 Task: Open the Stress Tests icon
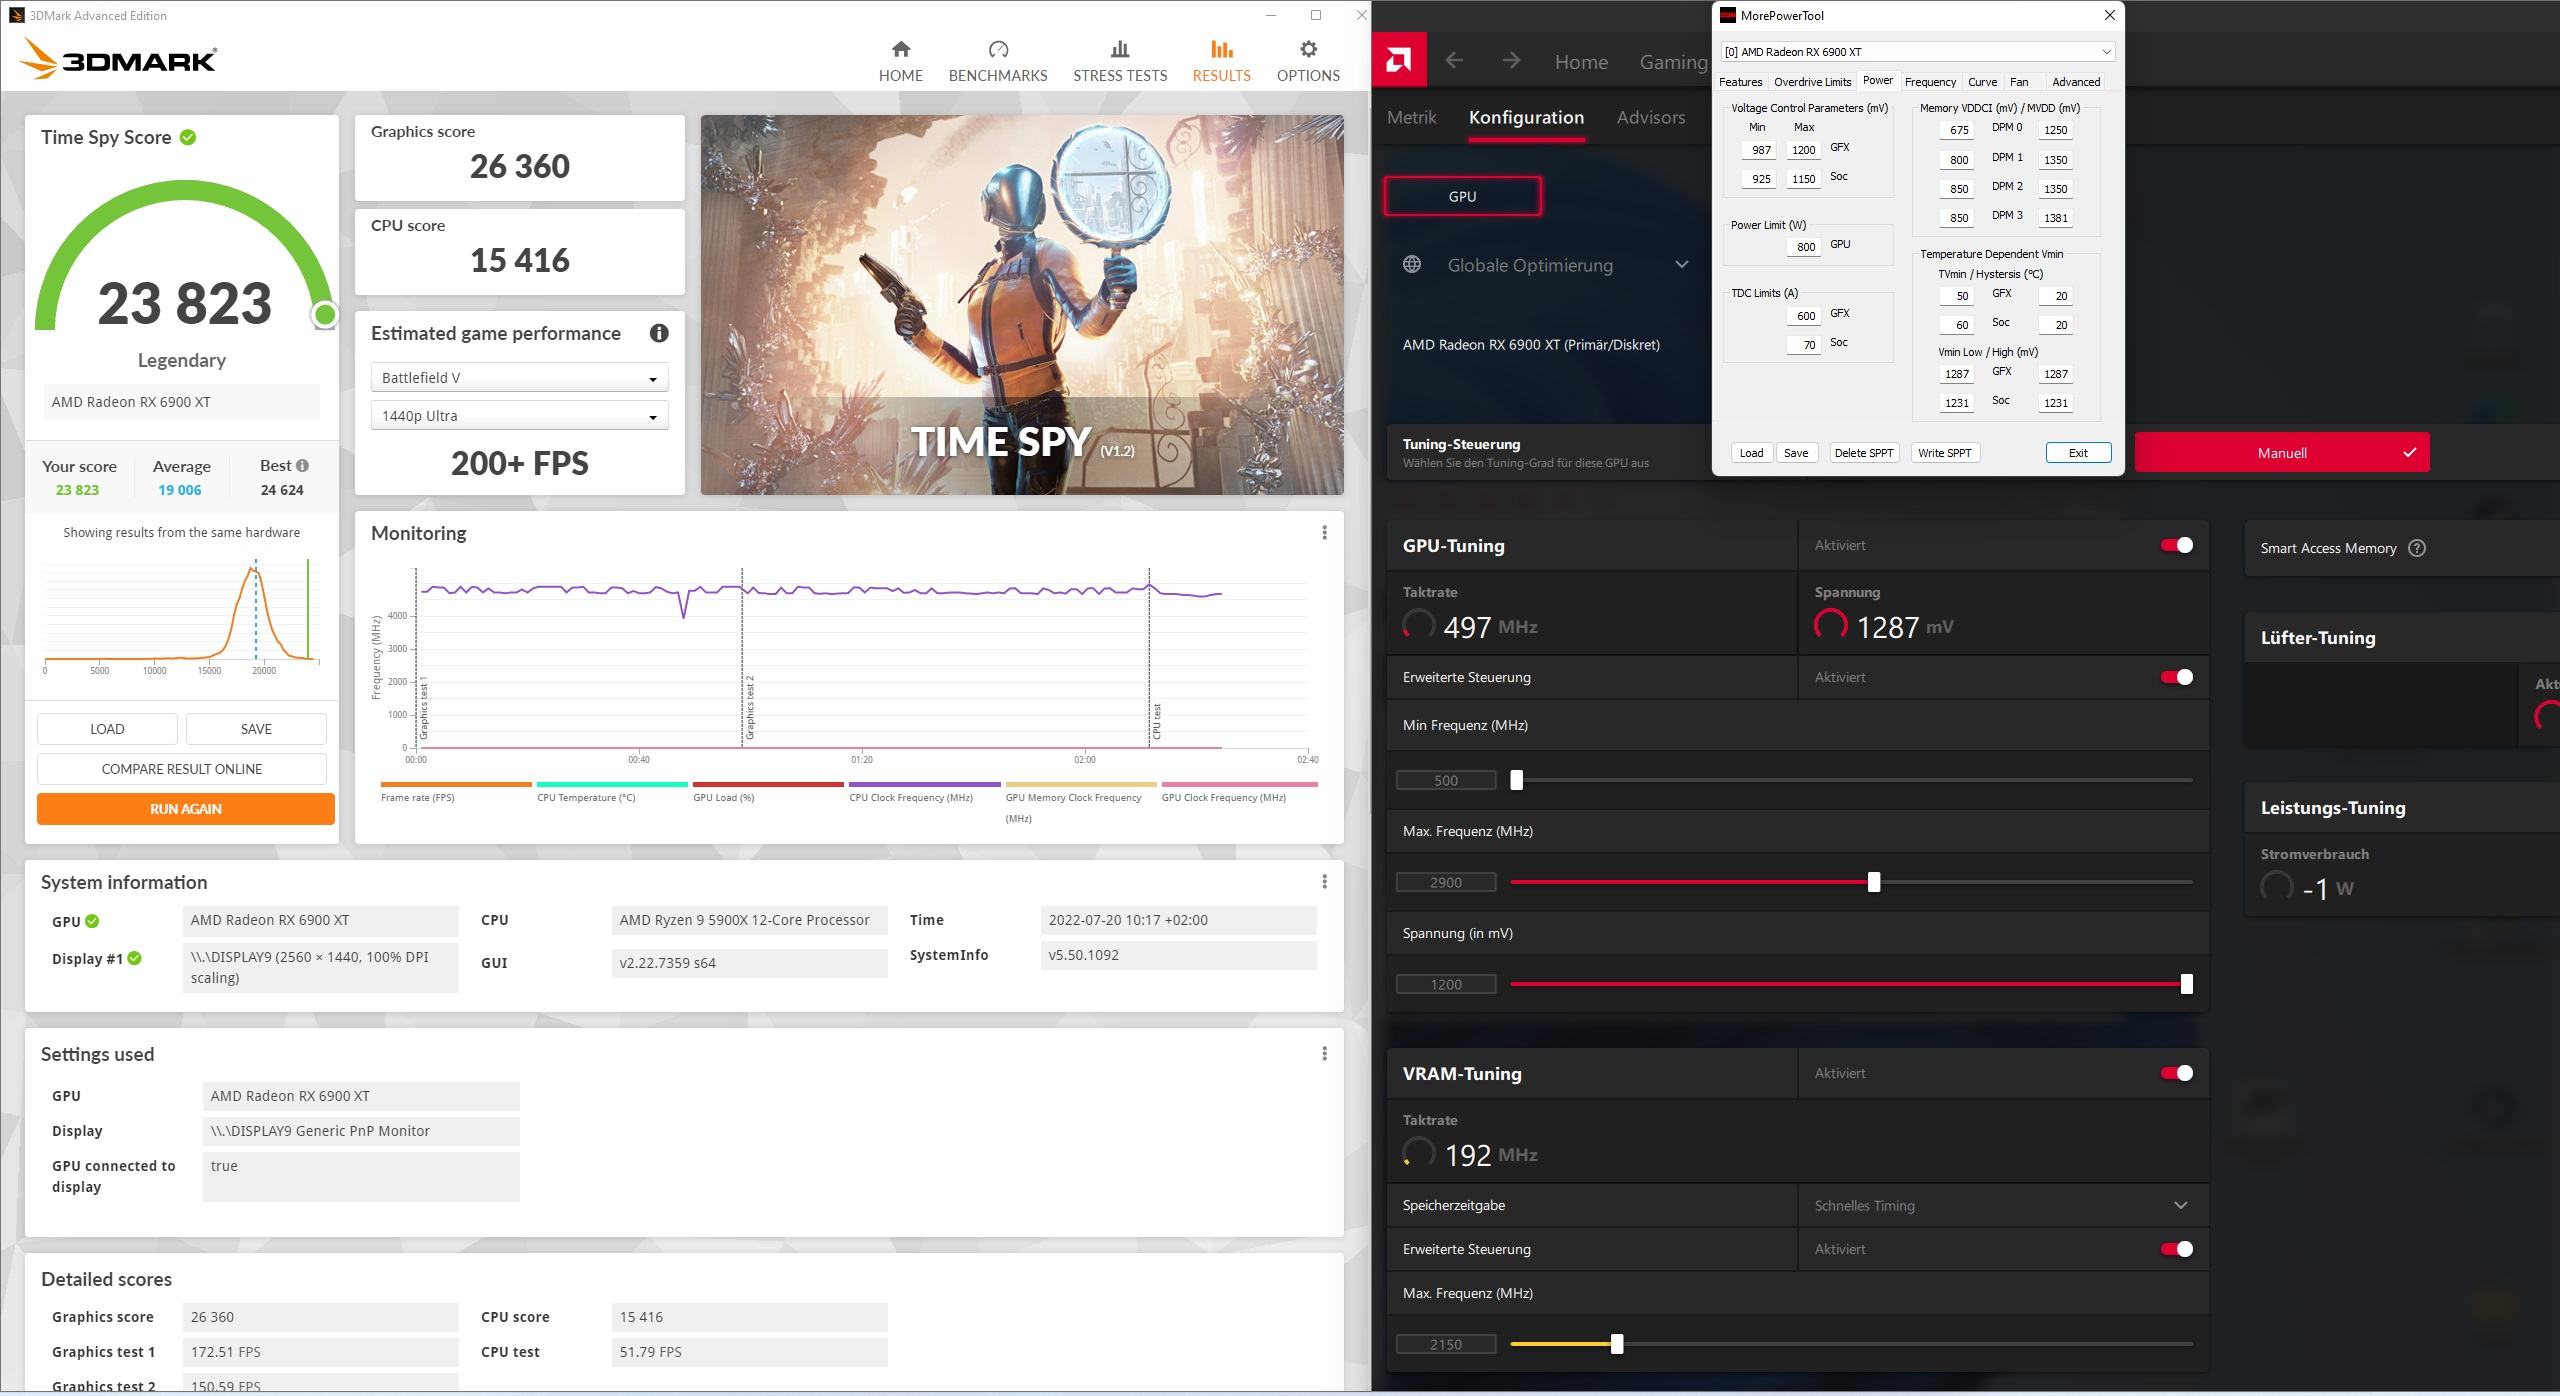point(1119,50)
